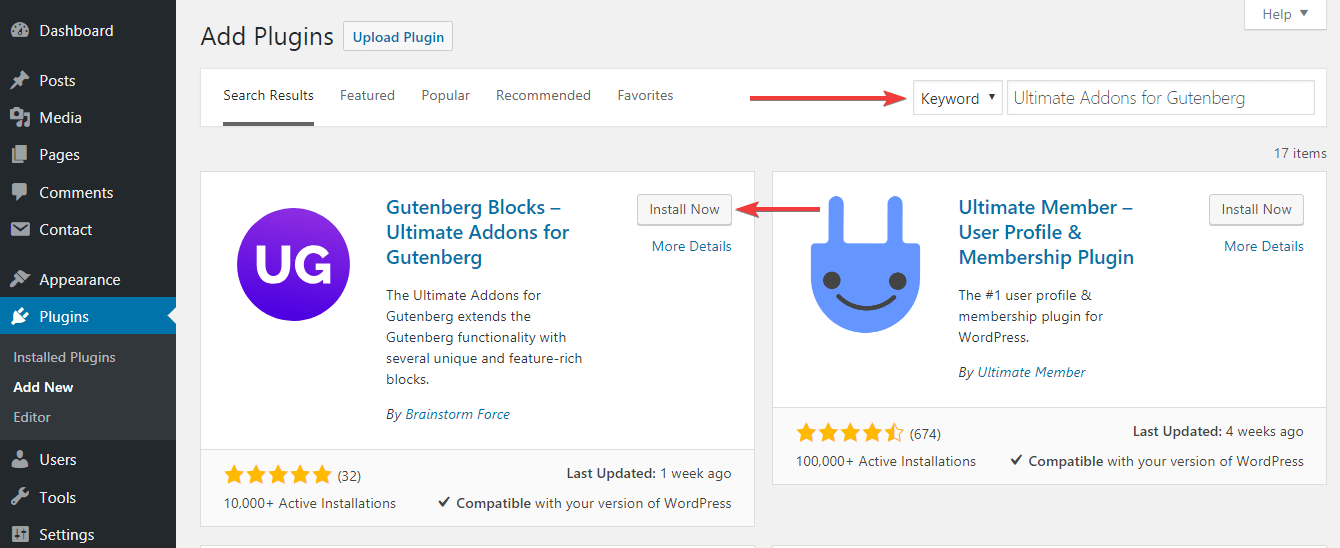
Task: Click the Users icon in sidebar
Action: [x=20, y=460]
